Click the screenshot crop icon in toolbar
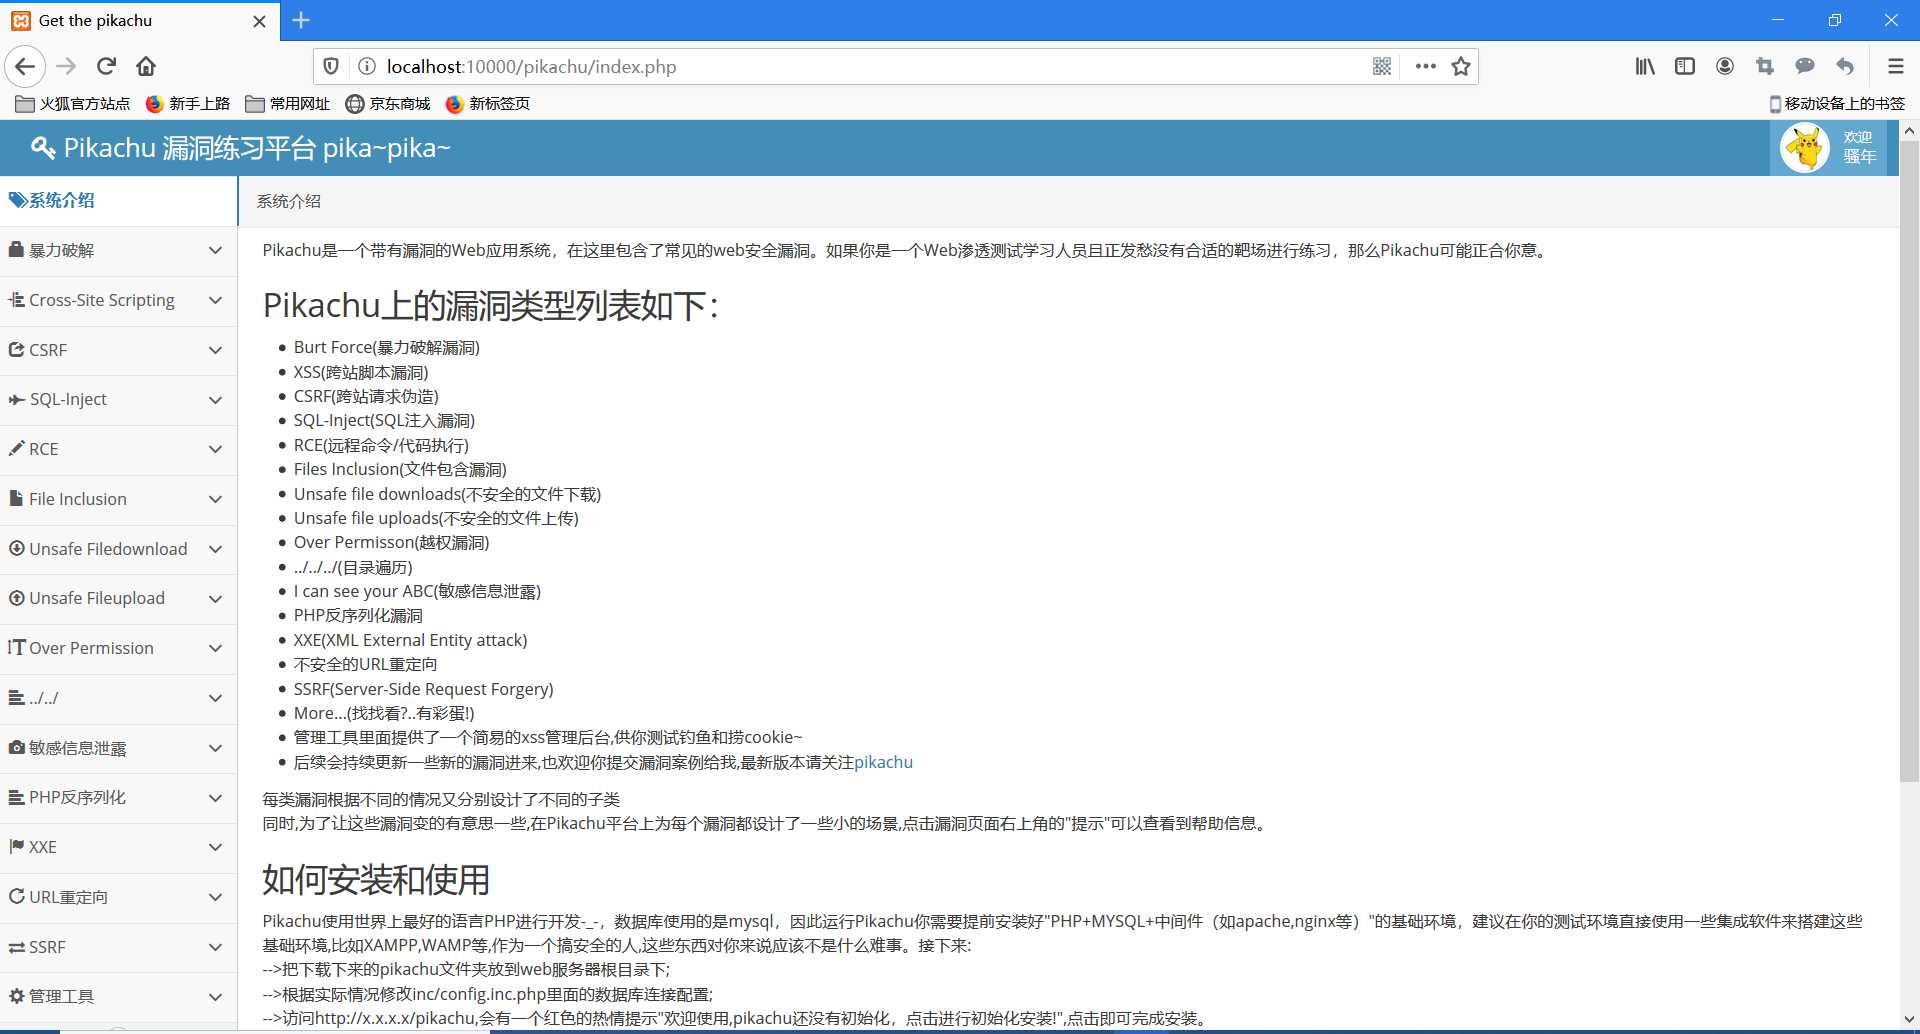The height and width of the screenshot is (1034, 1920). [x=1765, y=66]
